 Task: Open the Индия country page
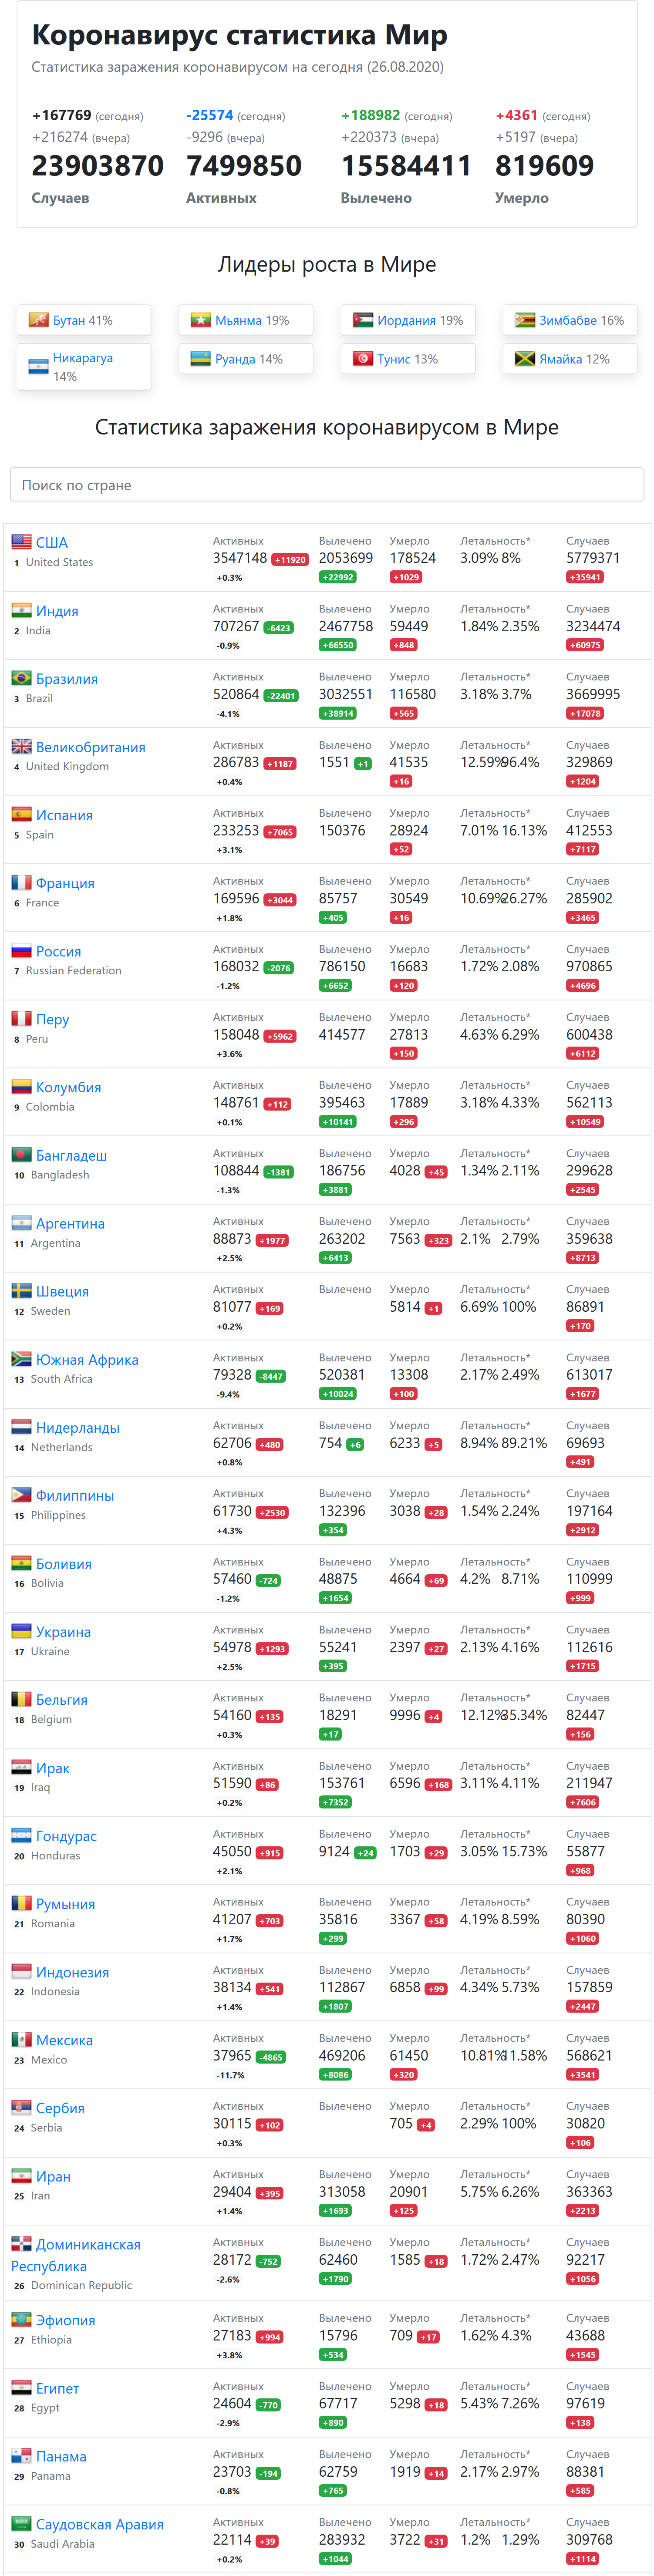[57, 611]
